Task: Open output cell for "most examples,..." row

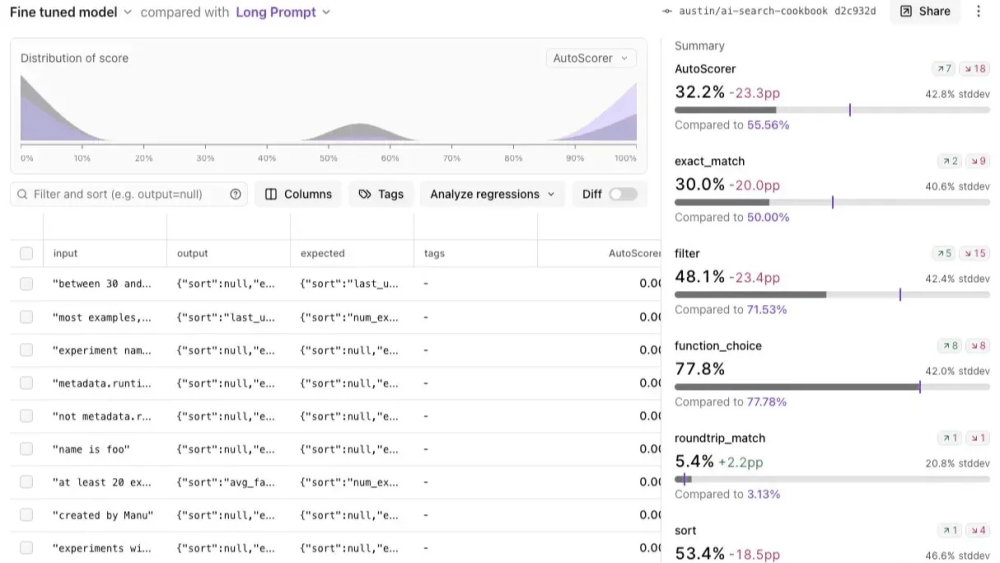Action: coord(226,317)
